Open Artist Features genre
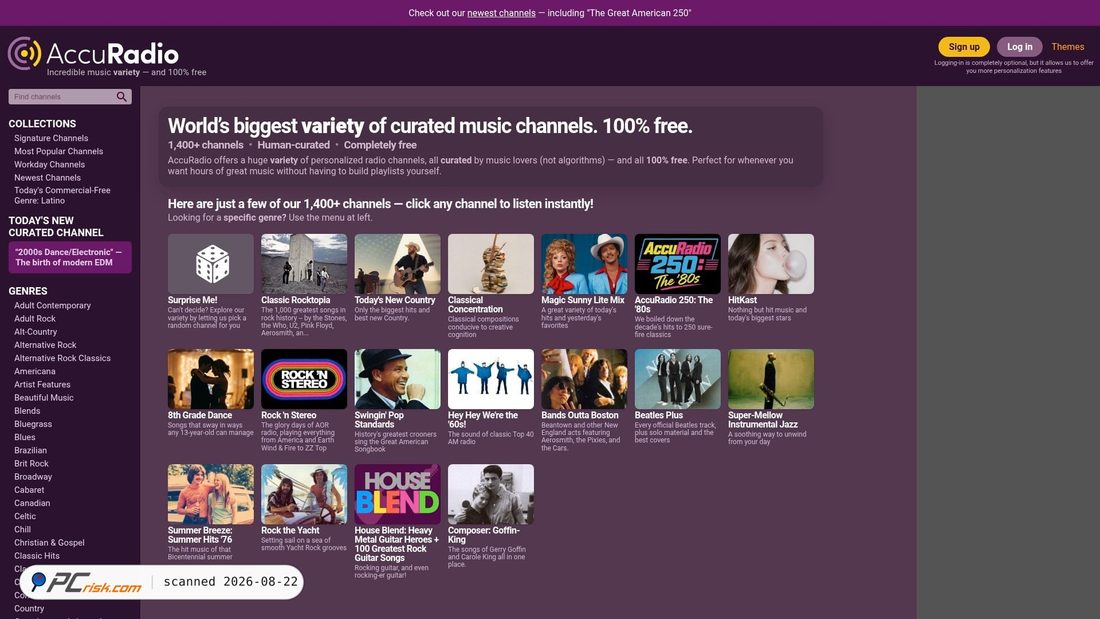1100x619 pixels. pos(42,385)
